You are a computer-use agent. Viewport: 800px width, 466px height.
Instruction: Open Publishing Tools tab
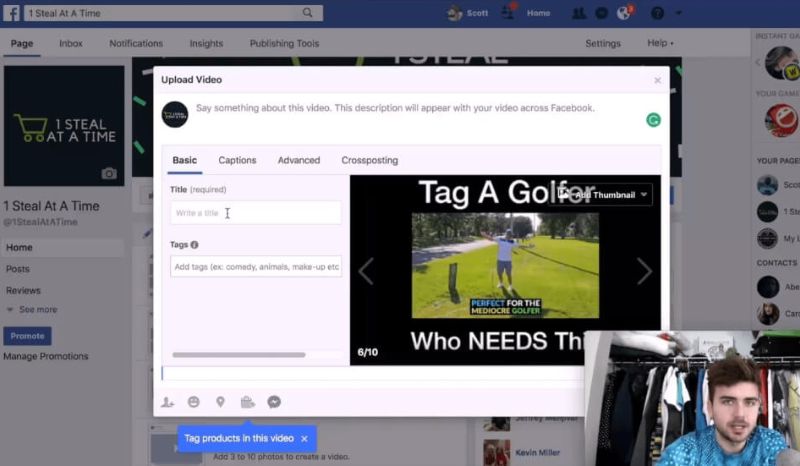tap(284, 43)
